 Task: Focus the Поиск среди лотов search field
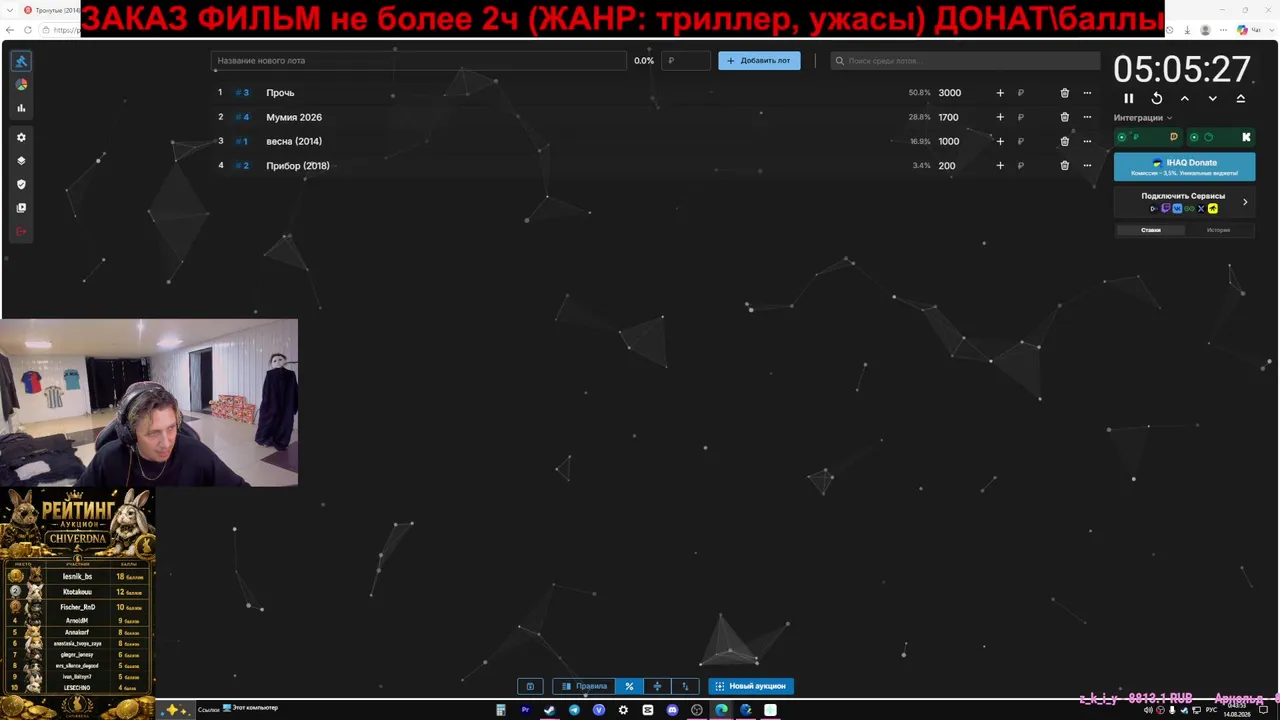pos(965,61)
